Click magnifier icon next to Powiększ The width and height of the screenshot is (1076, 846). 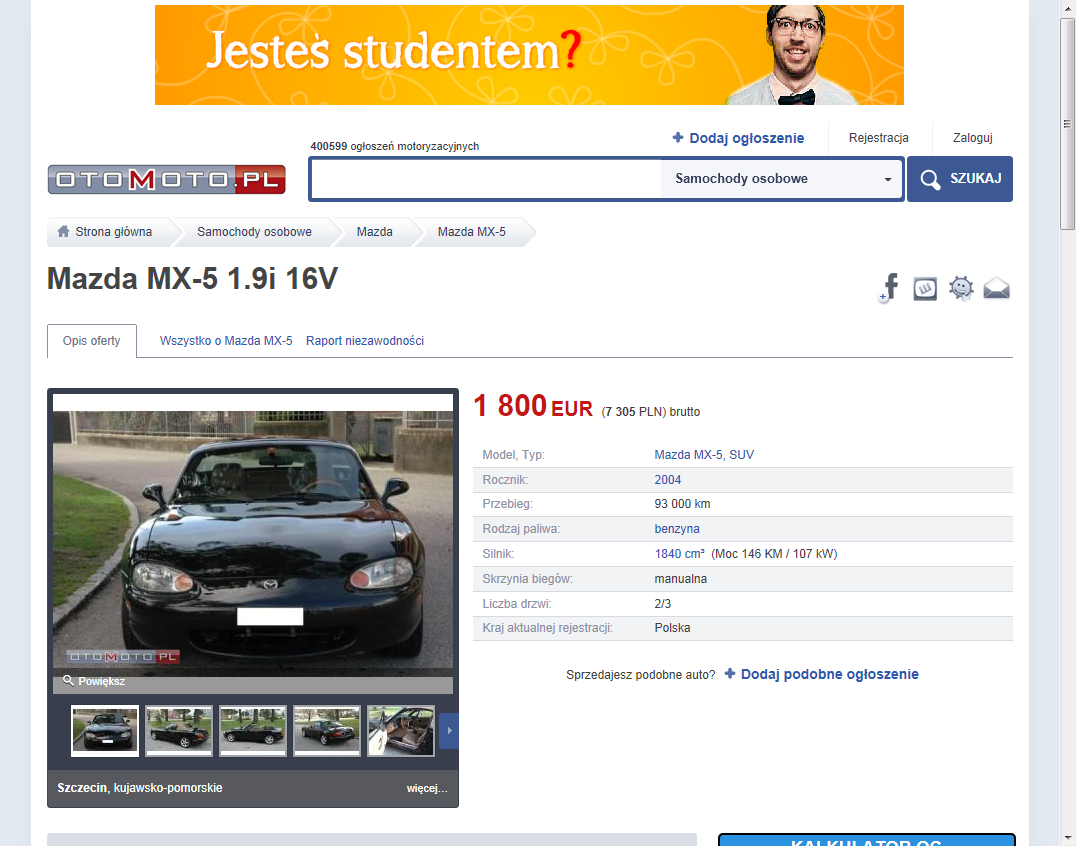(x=68, y=680)
